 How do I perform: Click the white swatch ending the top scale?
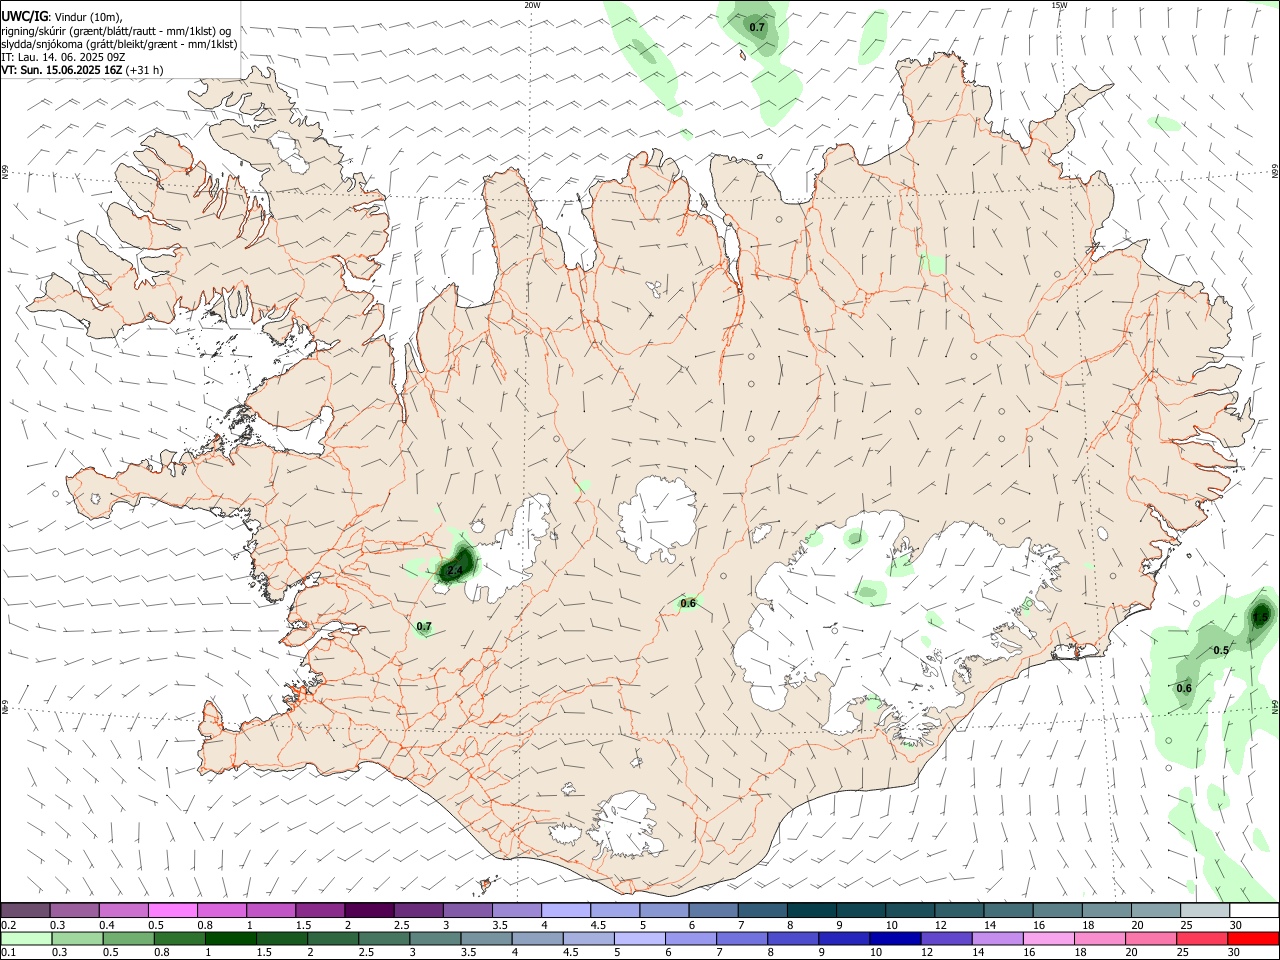pyautogui.click(x=1253, y=911)
